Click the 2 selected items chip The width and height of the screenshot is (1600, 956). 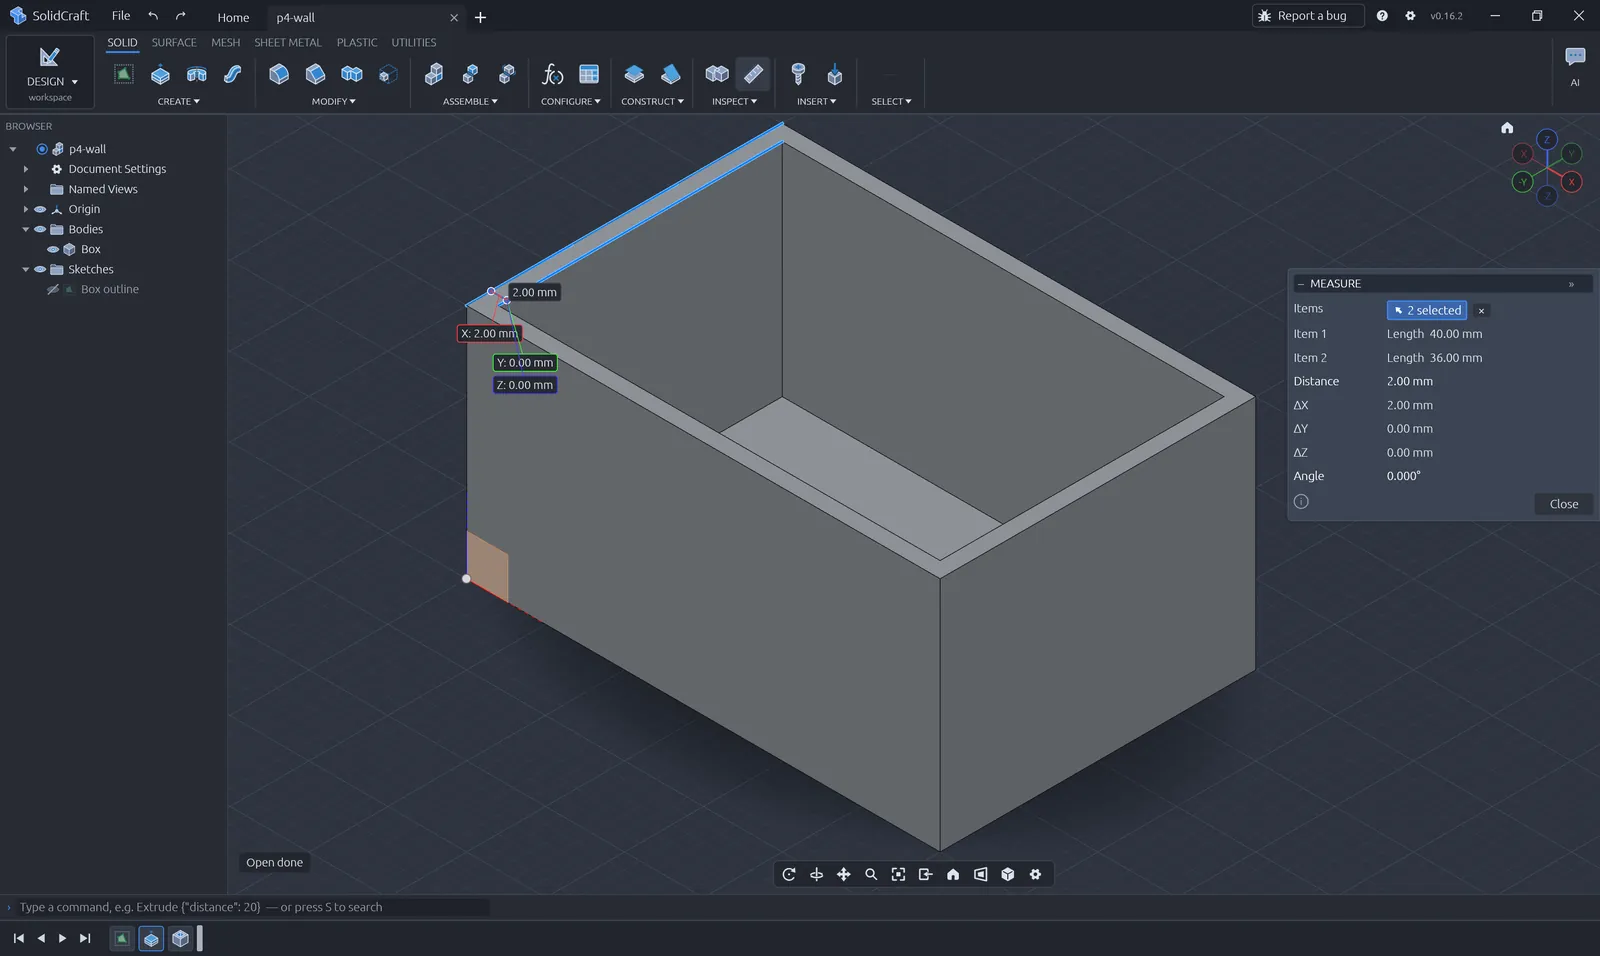click(x=1427, y=310)
